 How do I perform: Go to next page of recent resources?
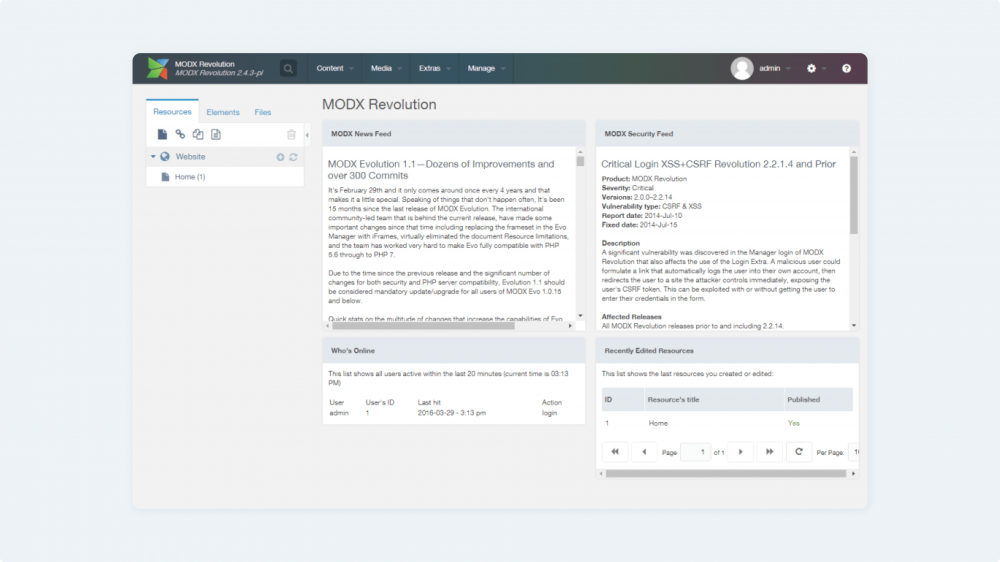740,452
